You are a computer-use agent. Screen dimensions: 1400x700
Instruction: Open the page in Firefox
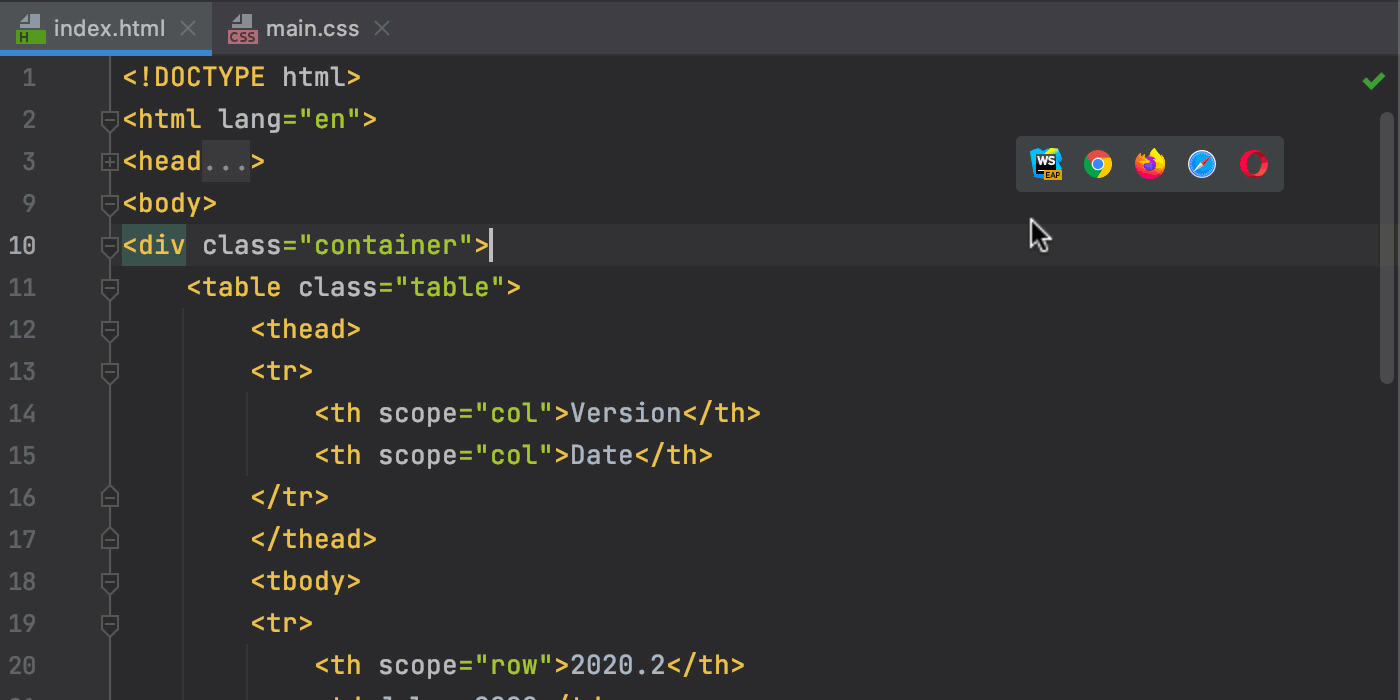(x=1150, y=163)
